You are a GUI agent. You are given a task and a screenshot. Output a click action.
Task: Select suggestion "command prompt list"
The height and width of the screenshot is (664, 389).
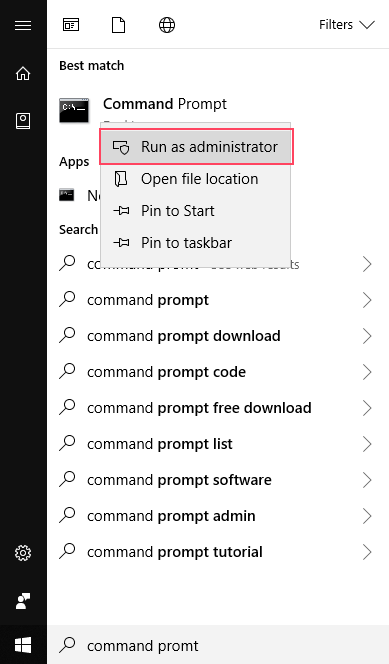(x=160, y=444)
